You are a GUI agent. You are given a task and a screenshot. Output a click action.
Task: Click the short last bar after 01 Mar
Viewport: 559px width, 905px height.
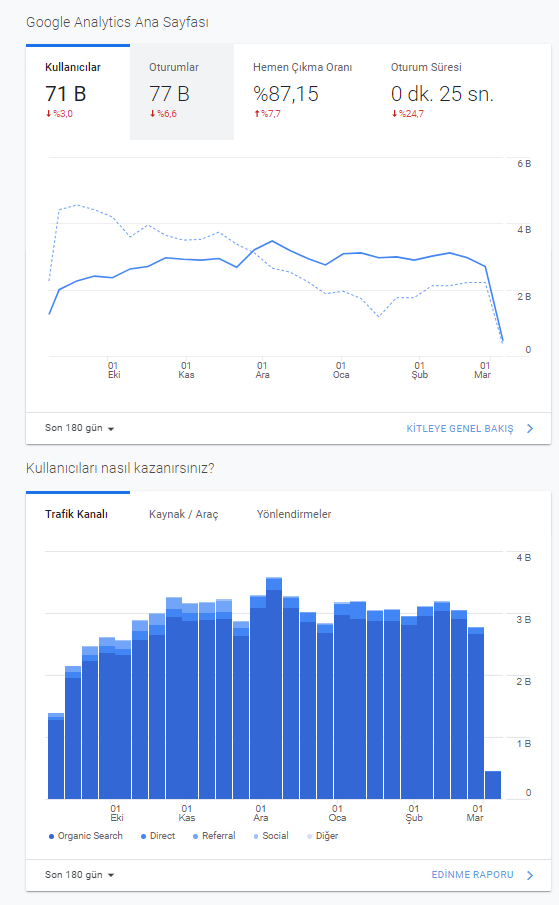(493, 785)
